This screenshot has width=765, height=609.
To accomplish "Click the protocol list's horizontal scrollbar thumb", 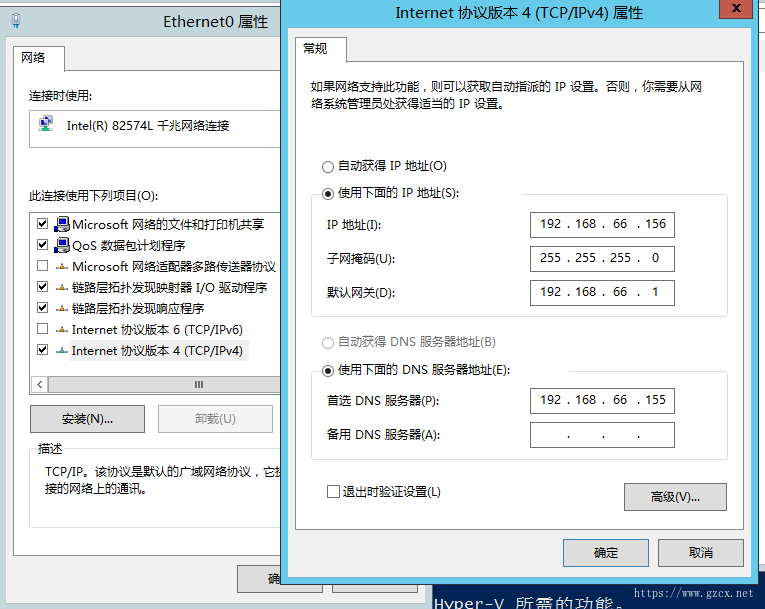I will (165, 385).
